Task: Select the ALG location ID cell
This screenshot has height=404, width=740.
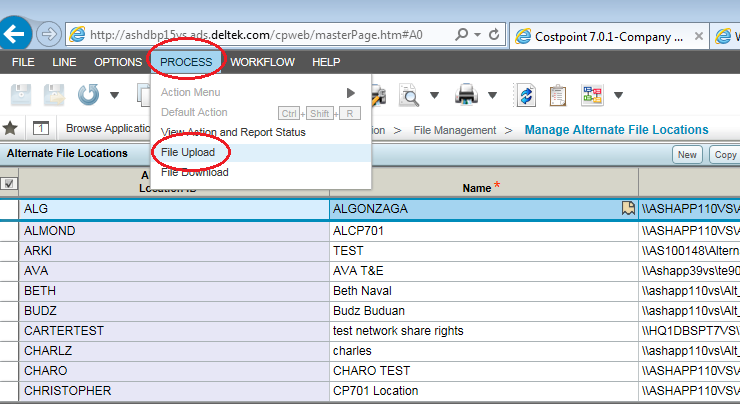Action: coord(174,209)
